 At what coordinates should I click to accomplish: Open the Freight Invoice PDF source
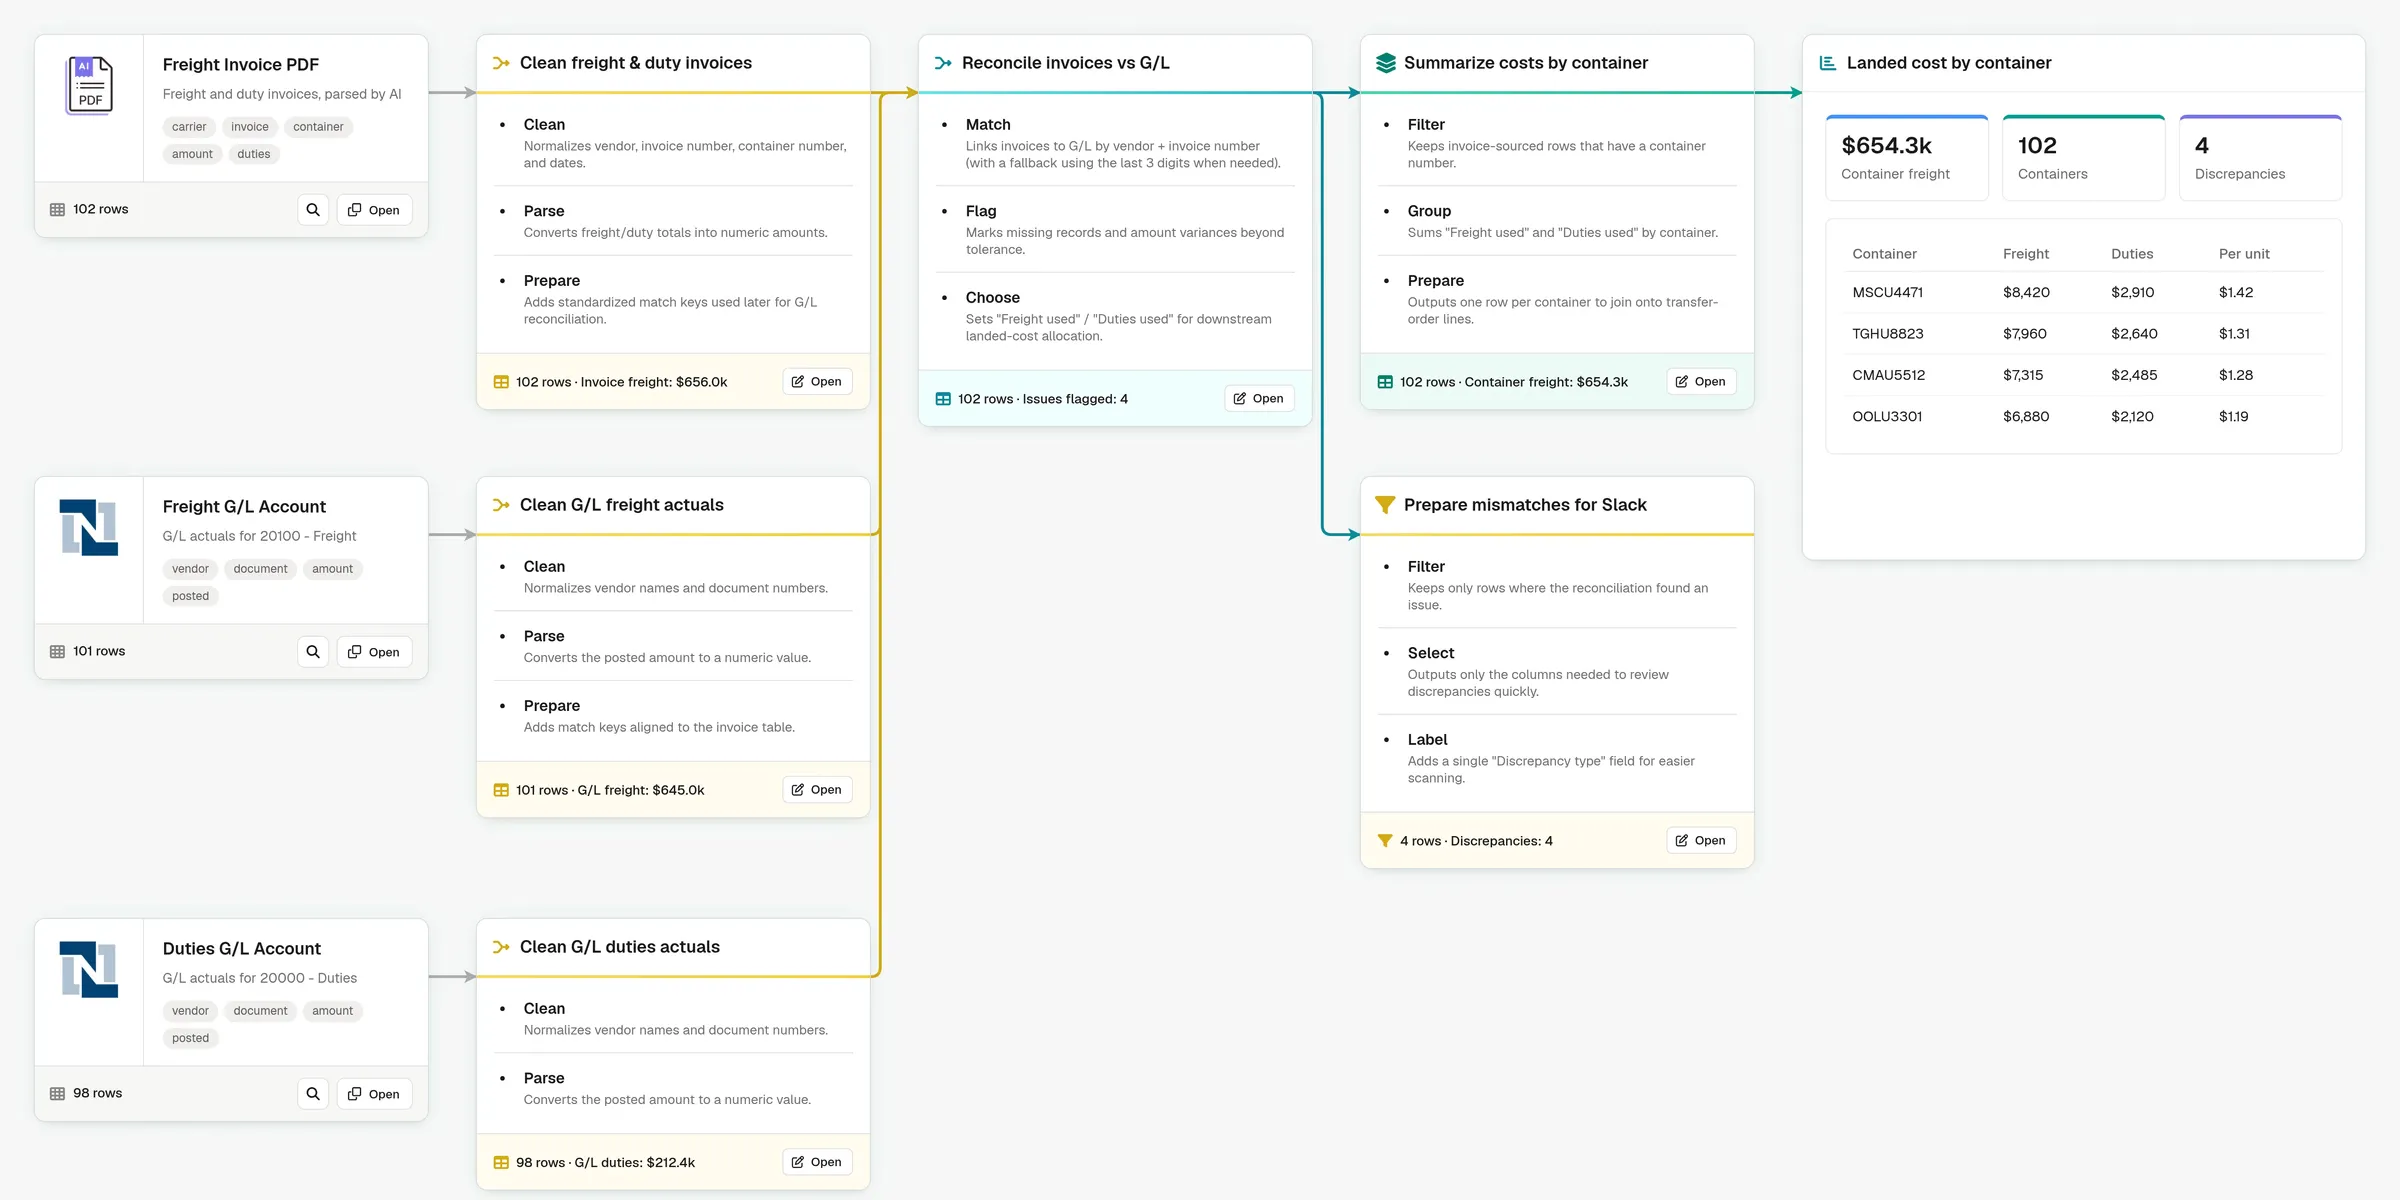(x=374, y=210)
